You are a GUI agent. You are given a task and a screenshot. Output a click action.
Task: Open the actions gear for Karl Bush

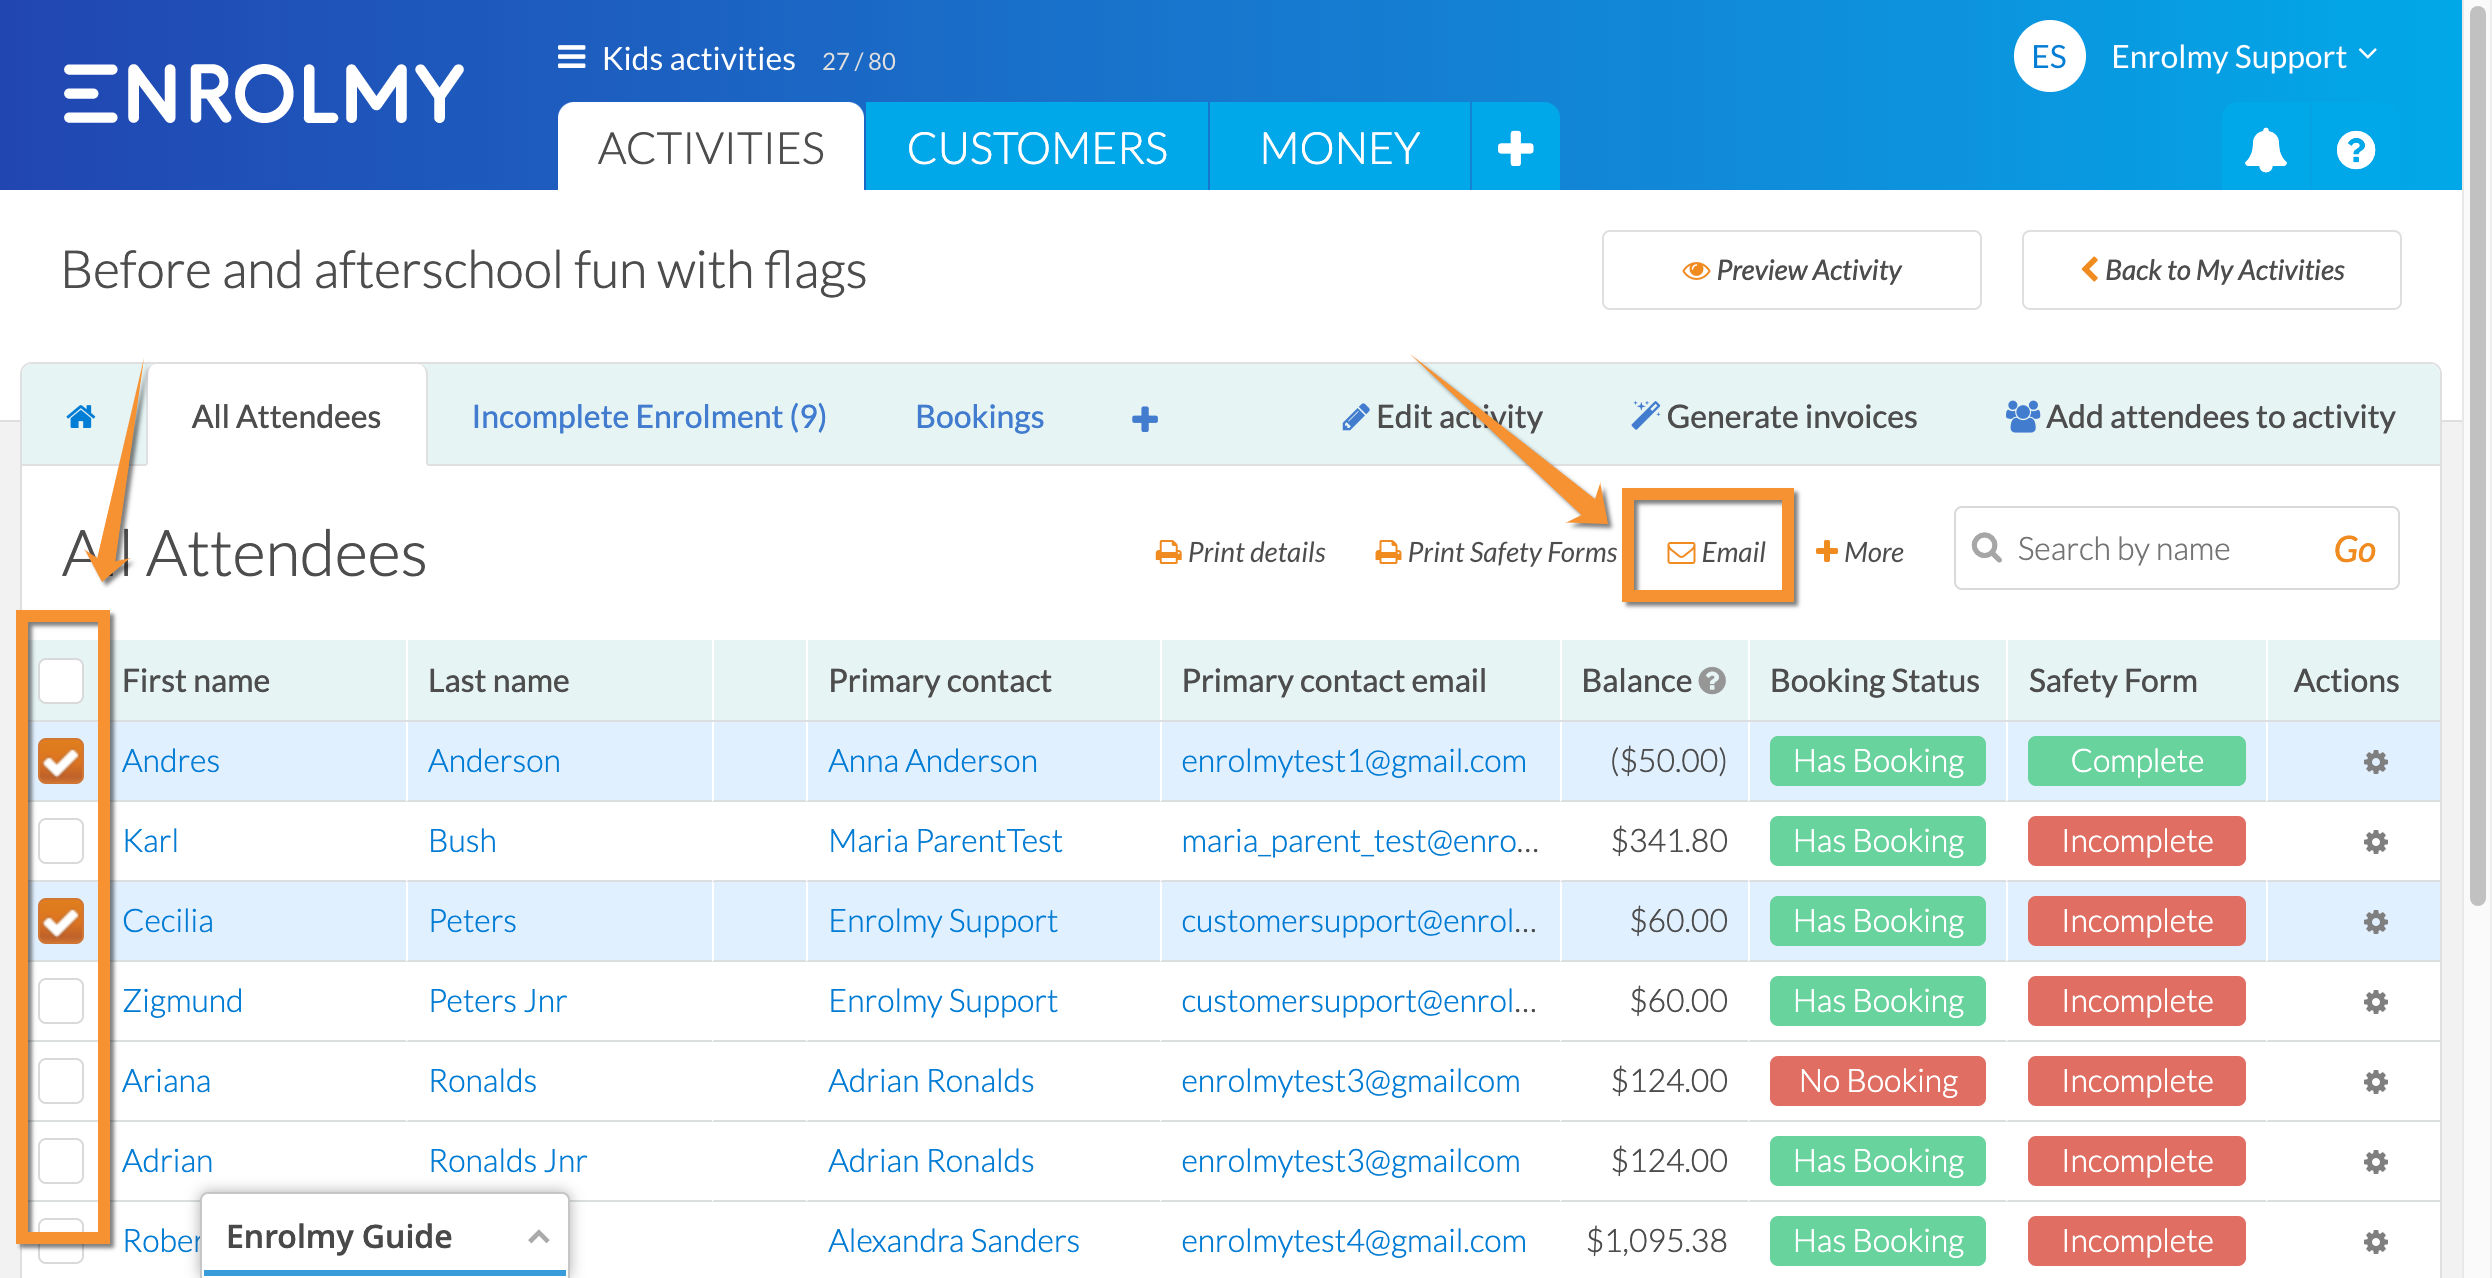click(2375, 842)
